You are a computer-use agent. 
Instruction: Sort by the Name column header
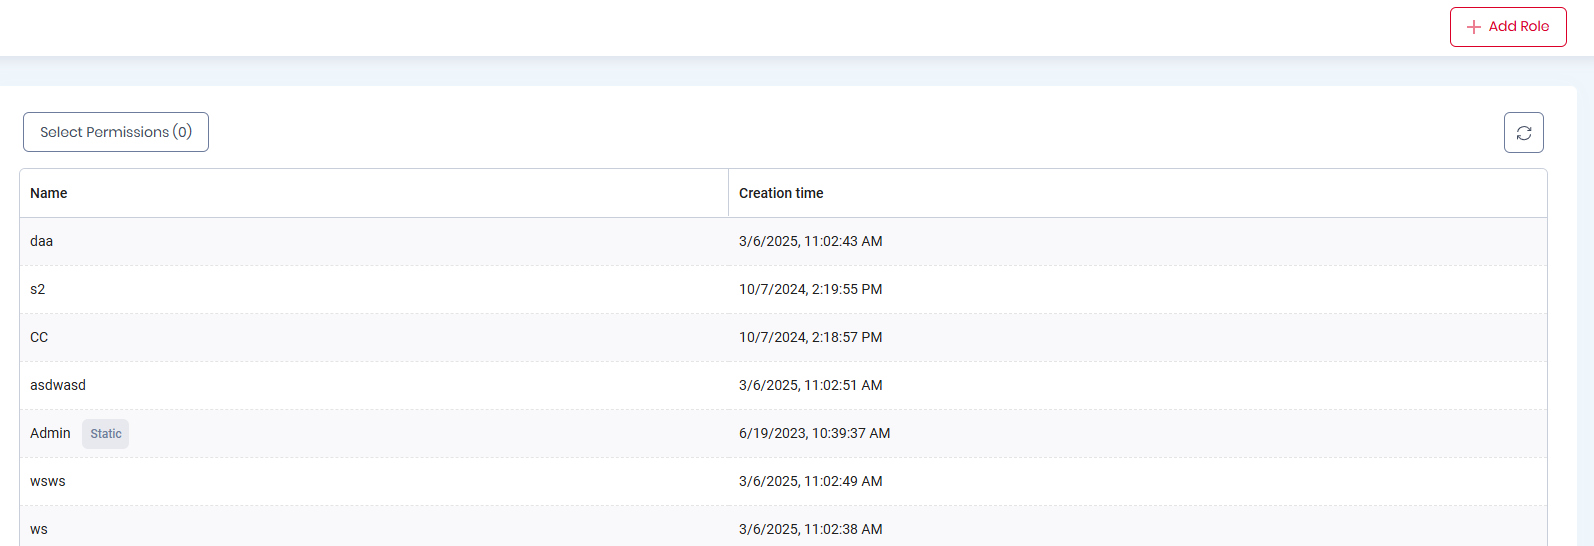pos(49,193)
